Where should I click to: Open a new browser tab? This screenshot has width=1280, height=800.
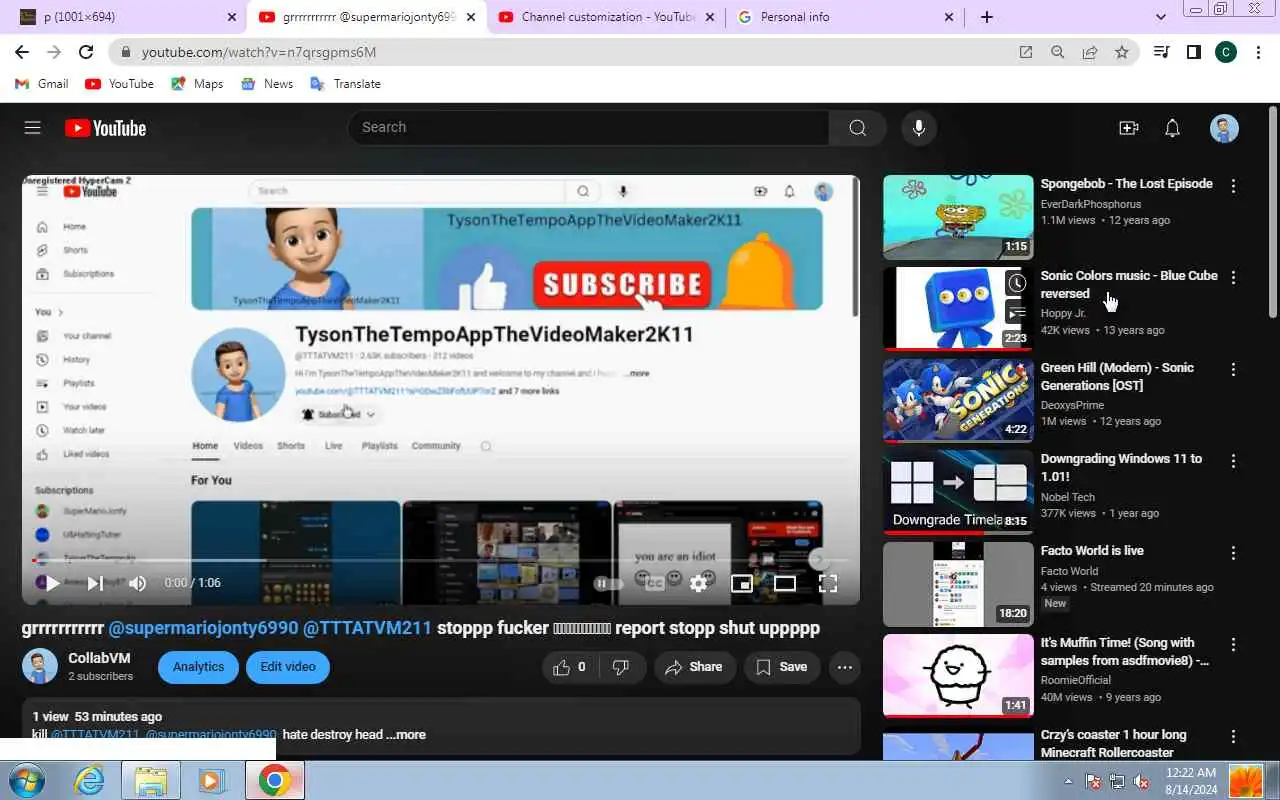pos(987,17)
